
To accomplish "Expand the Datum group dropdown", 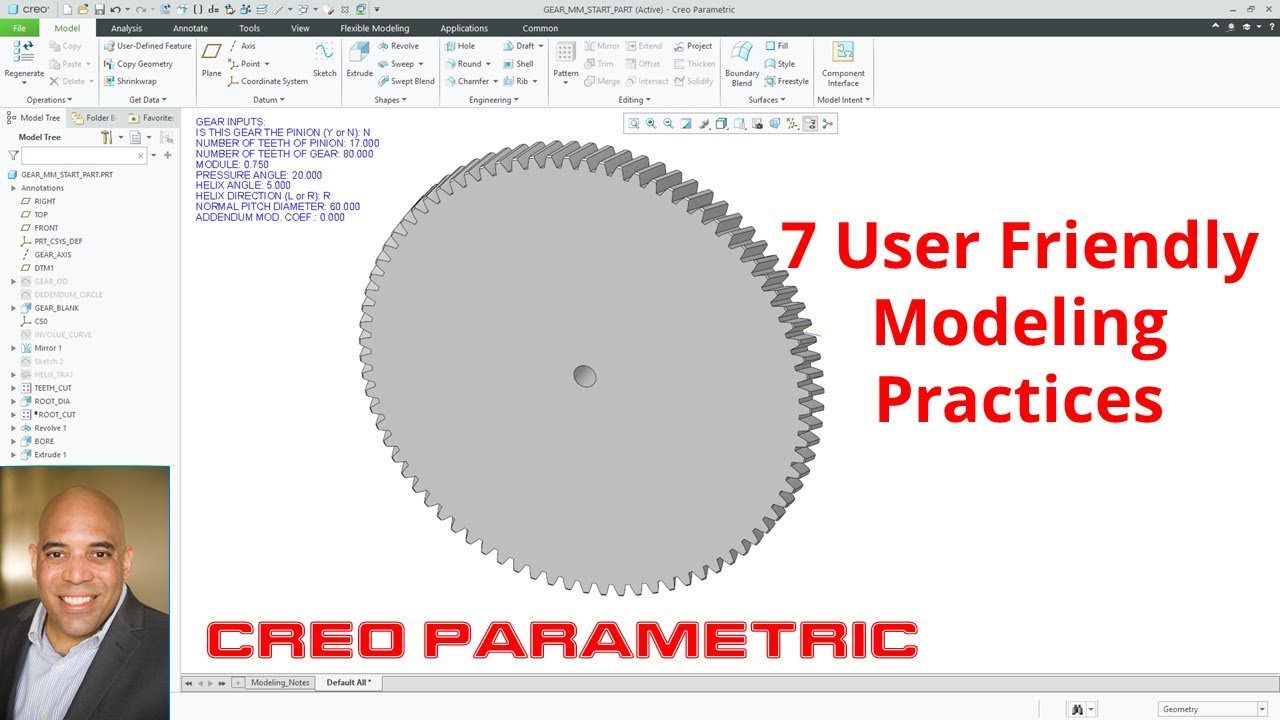I will (268, 100).
